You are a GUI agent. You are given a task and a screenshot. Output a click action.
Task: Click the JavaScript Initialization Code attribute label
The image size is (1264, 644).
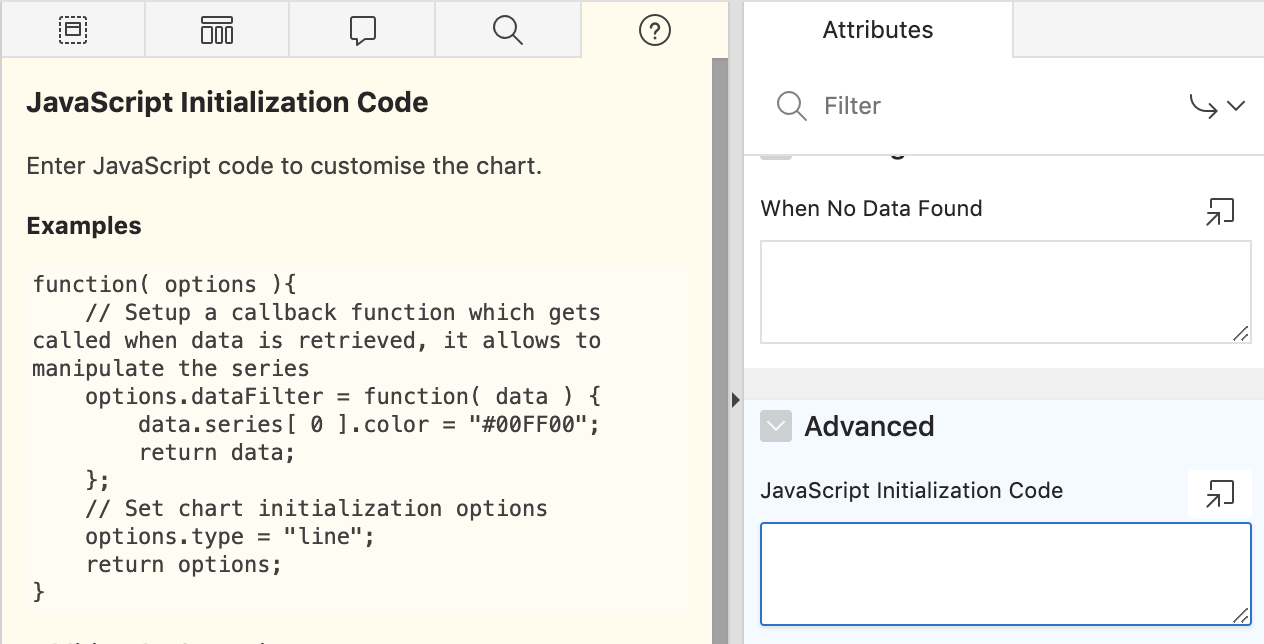(911, 491)
